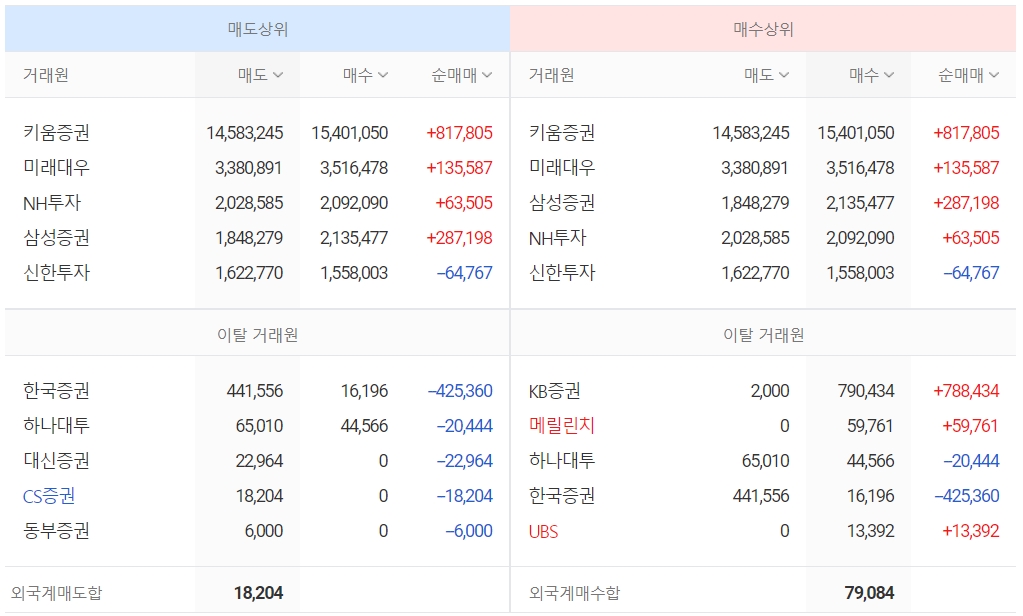Click 거래원 column header in 매도상위 table
This screenshot has width=1023, height=616.
[x=46, y=75]
